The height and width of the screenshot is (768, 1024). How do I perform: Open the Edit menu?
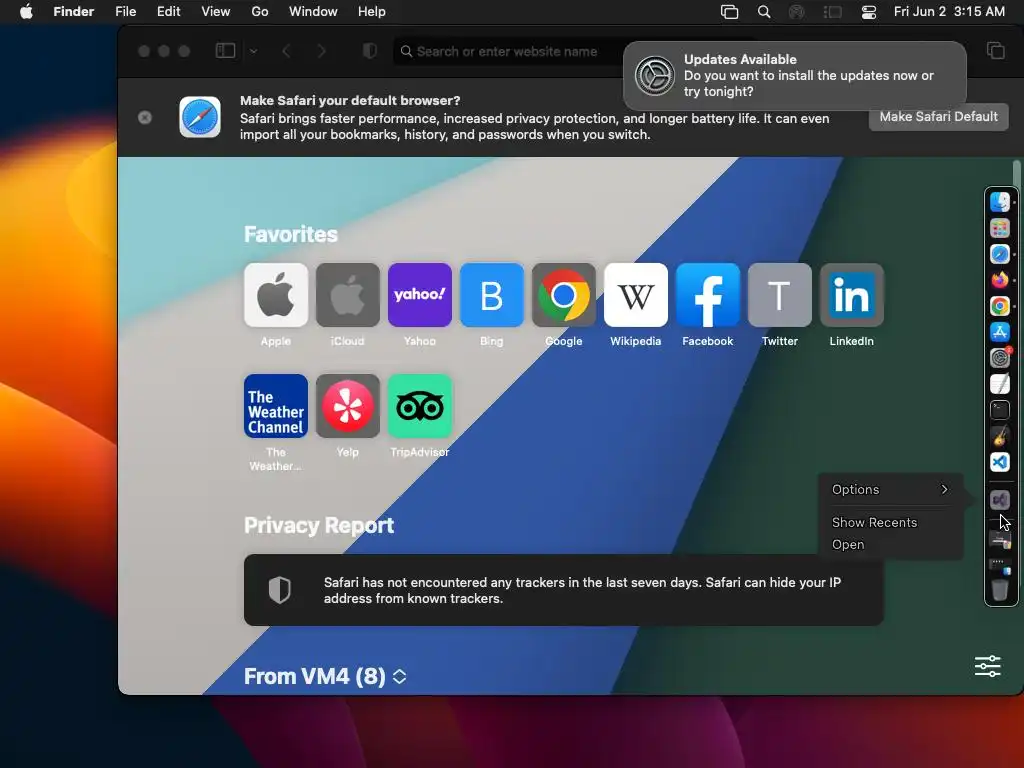(168, 12)
